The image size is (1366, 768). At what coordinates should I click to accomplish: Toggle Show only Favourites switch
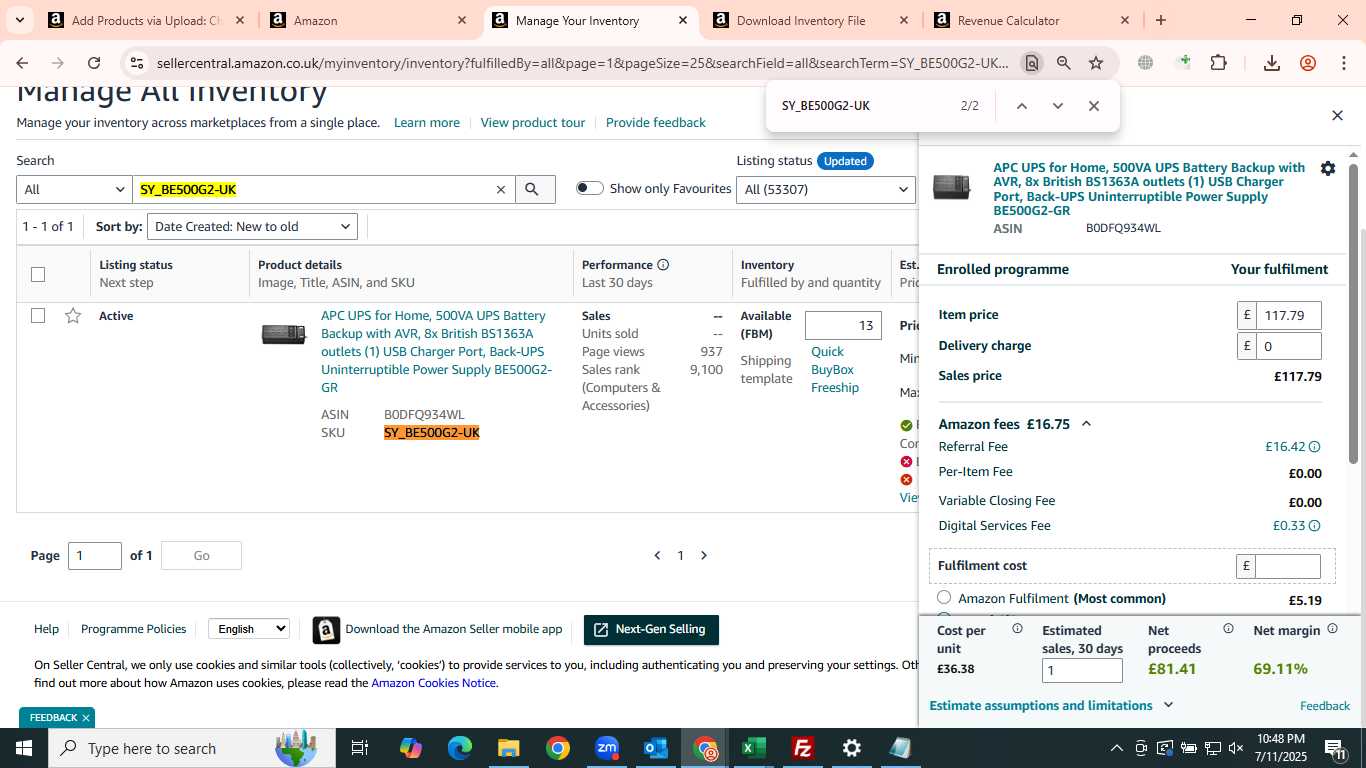tap(590, 188)
